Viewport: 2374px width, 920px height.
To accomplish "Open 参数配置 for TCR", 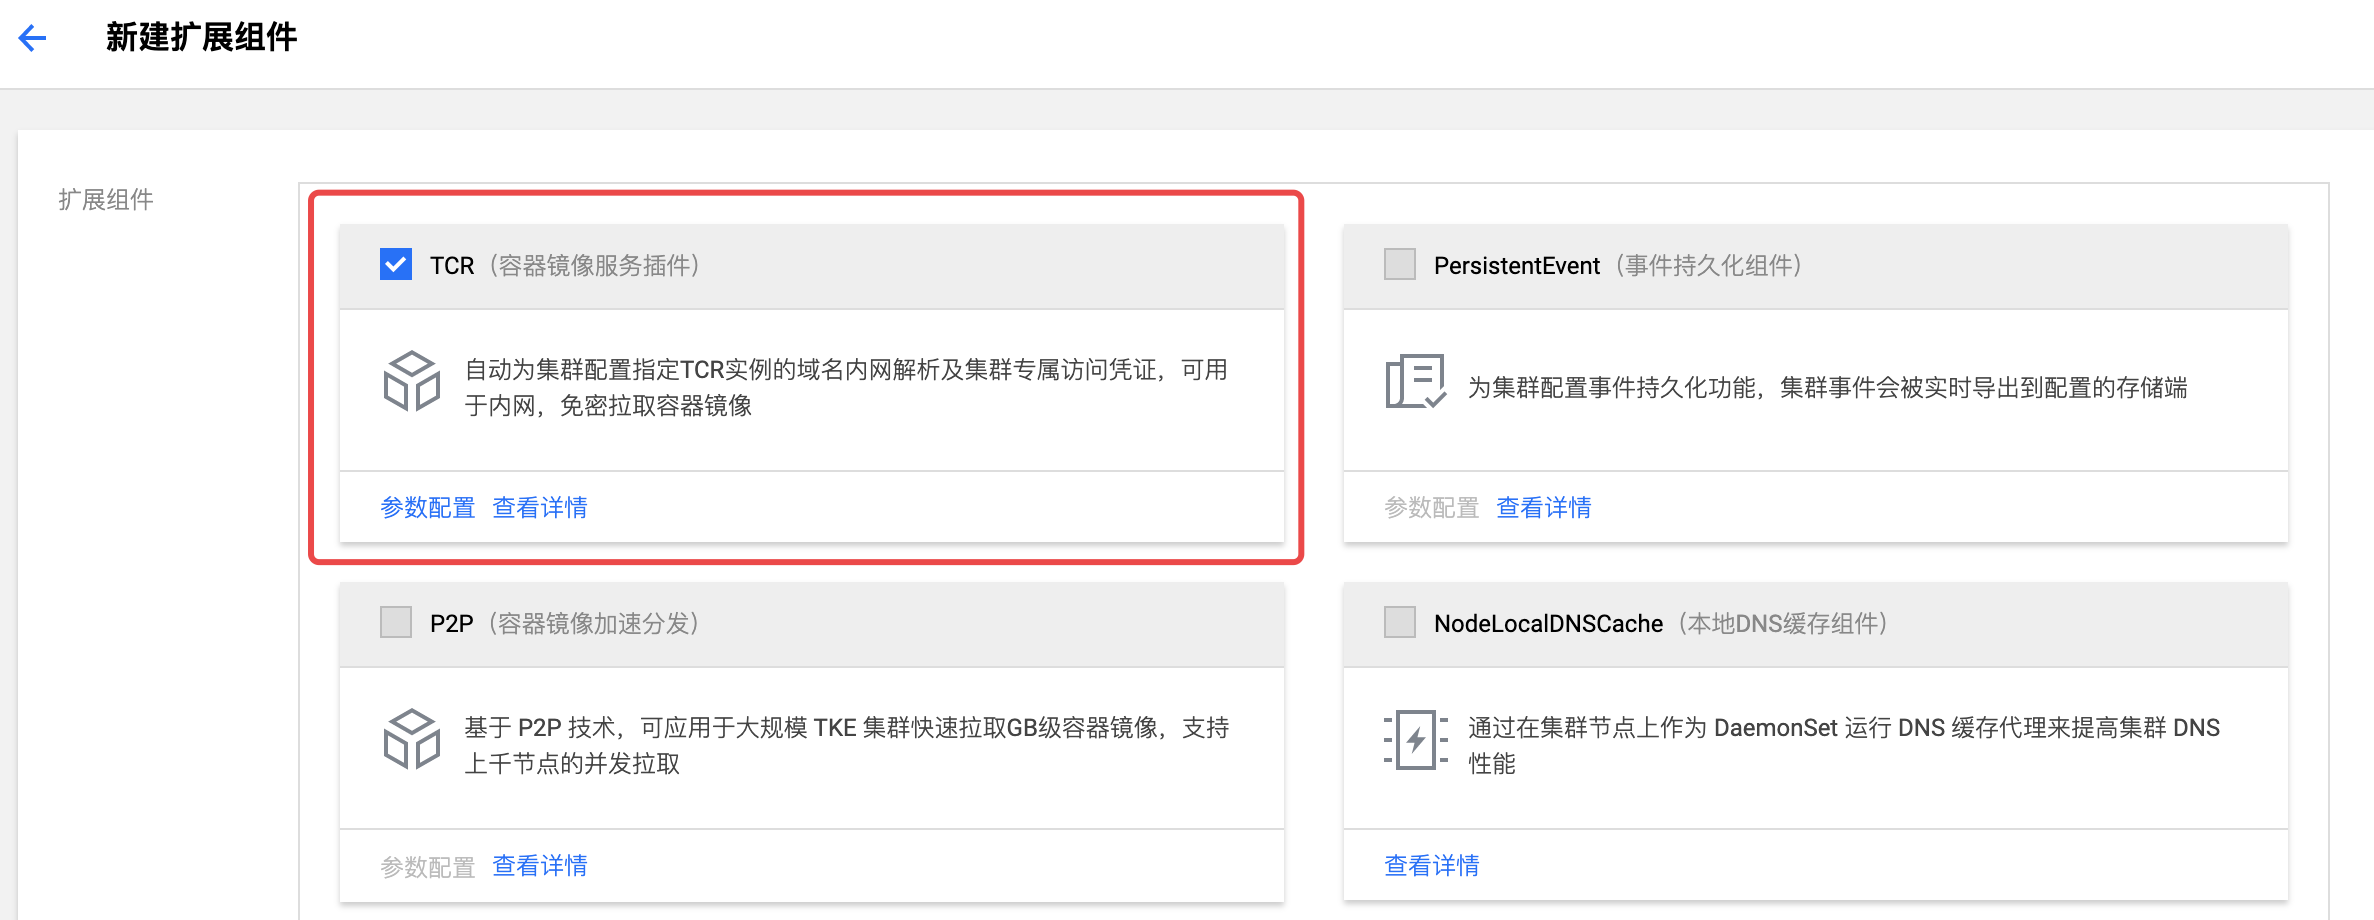I will tap(428, 508).
